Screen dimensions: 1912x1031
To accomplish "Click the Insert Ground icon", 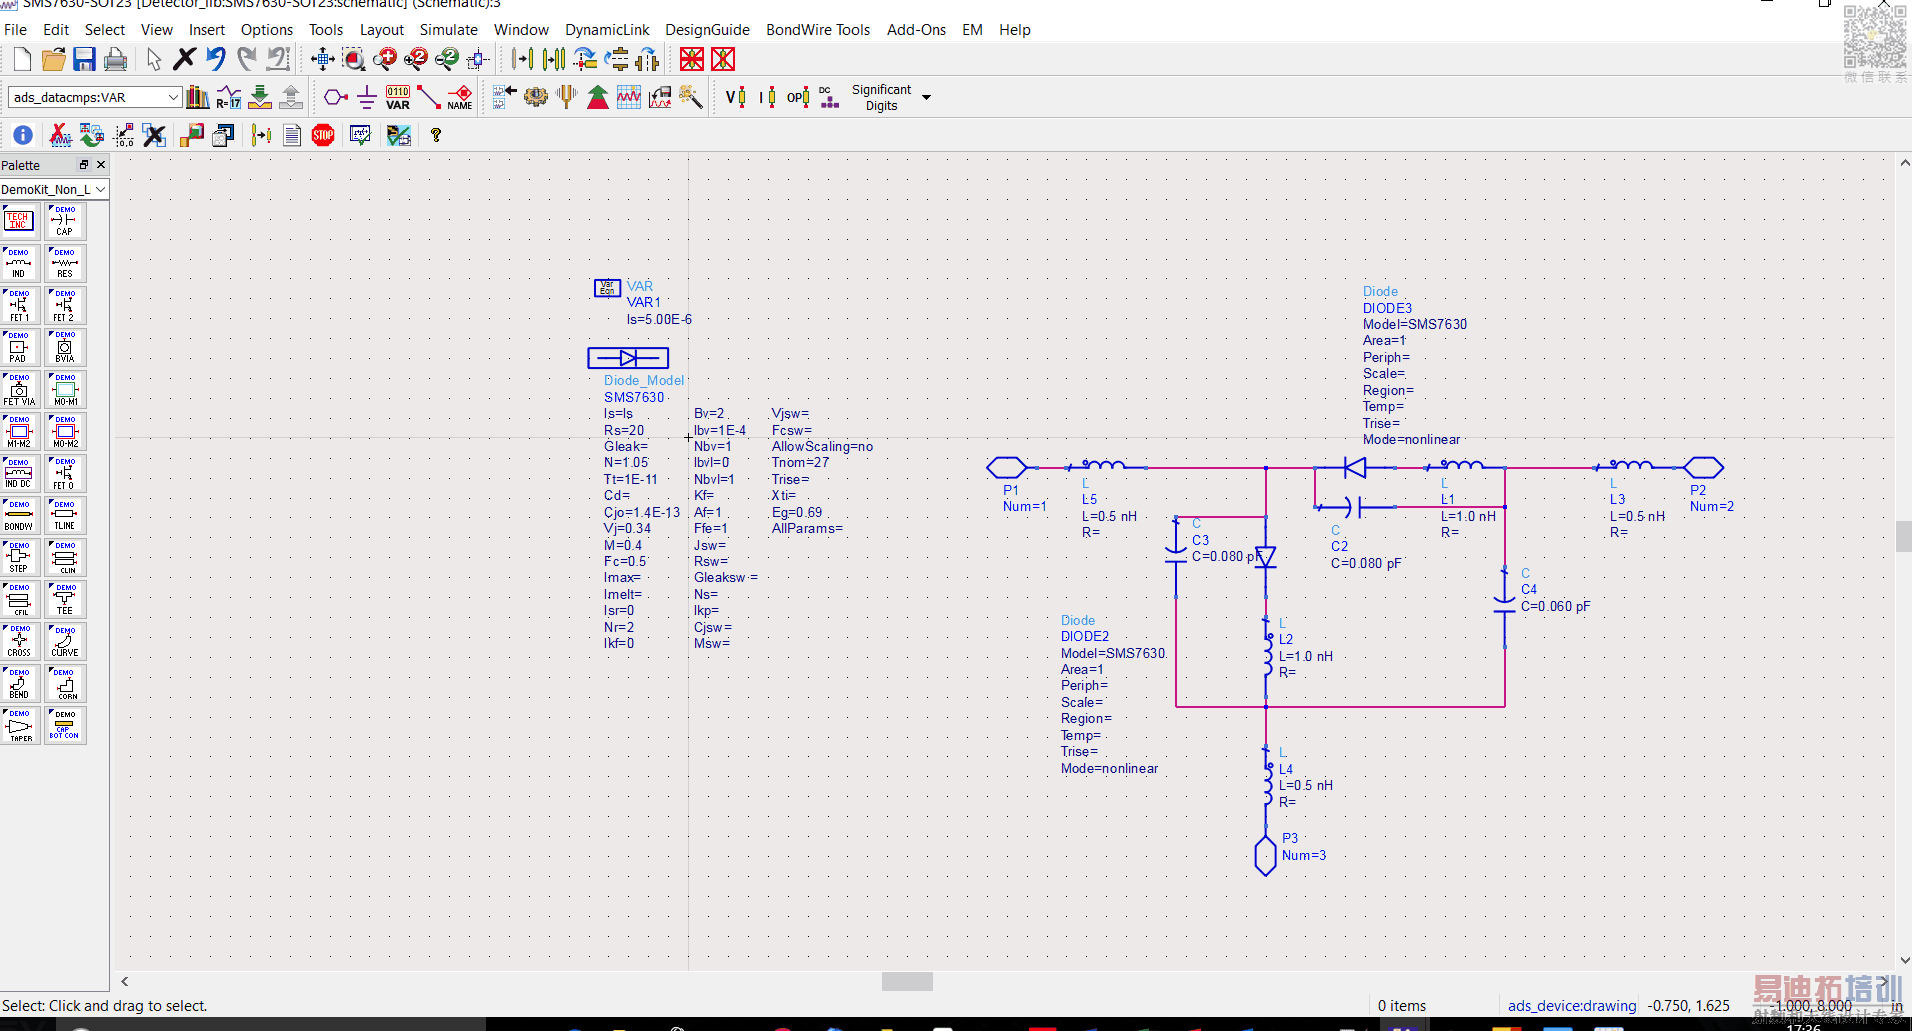I will (366, 97).
